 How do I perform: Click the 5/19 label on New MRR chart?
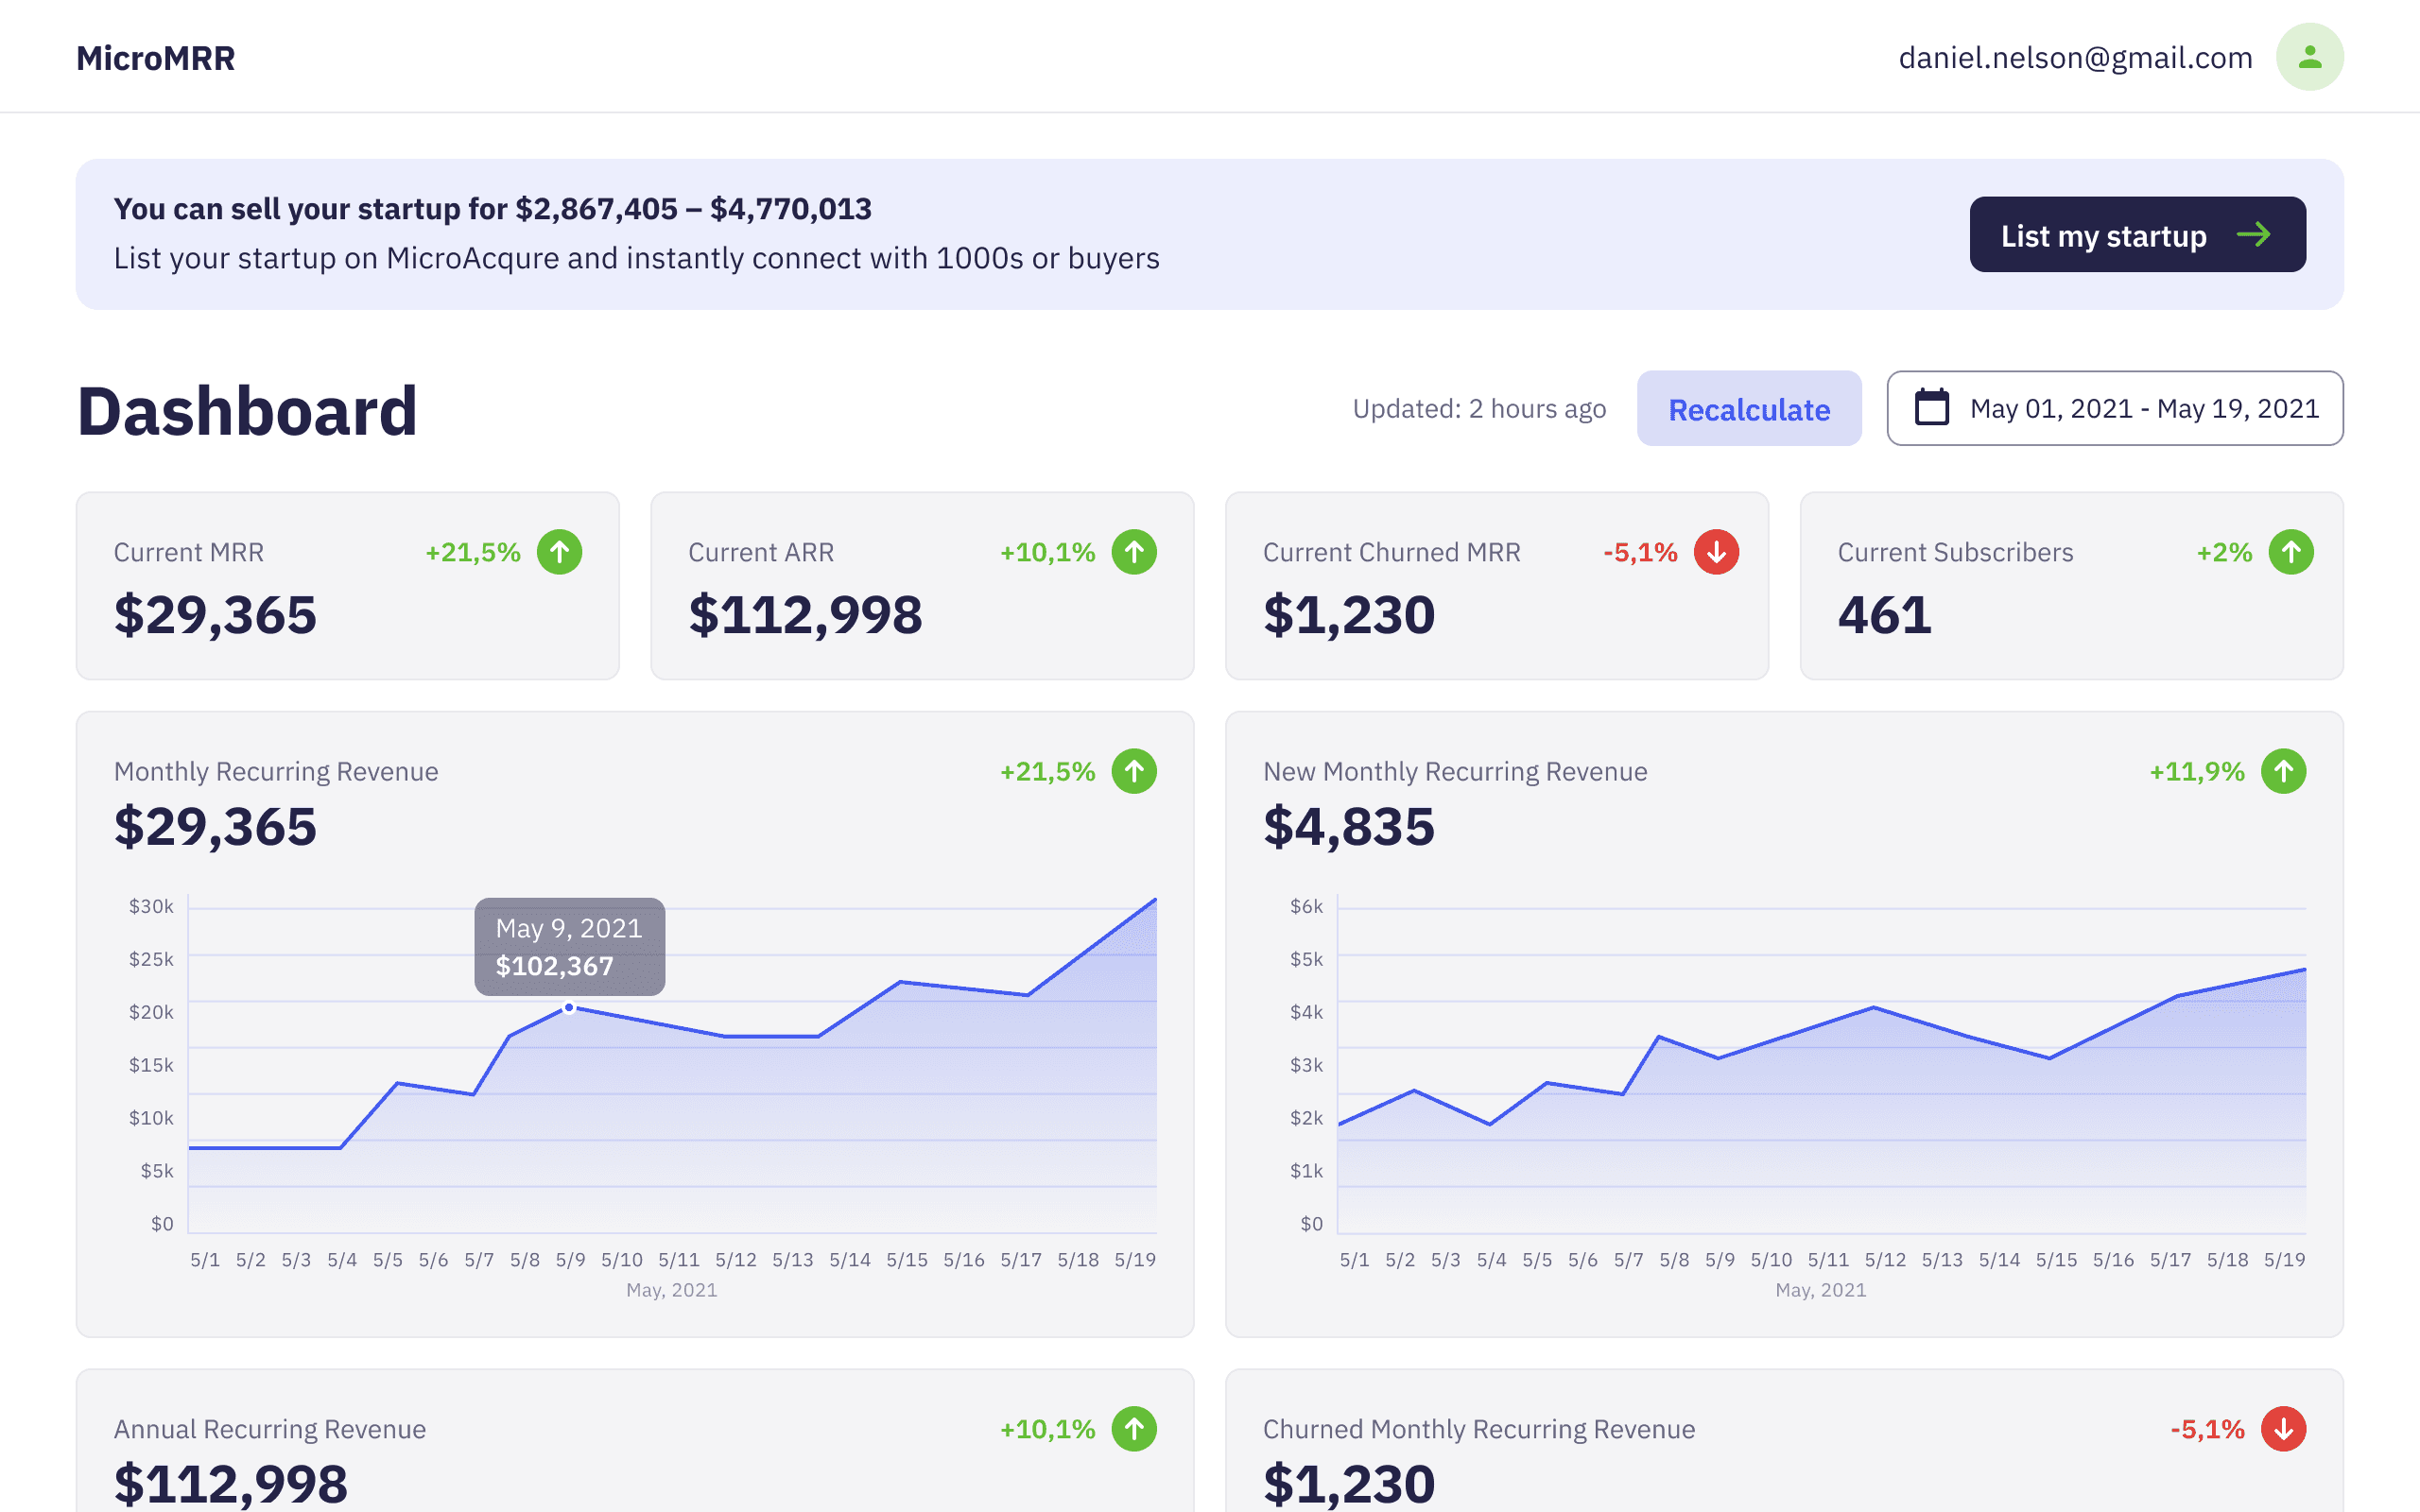point(2284,1260)
